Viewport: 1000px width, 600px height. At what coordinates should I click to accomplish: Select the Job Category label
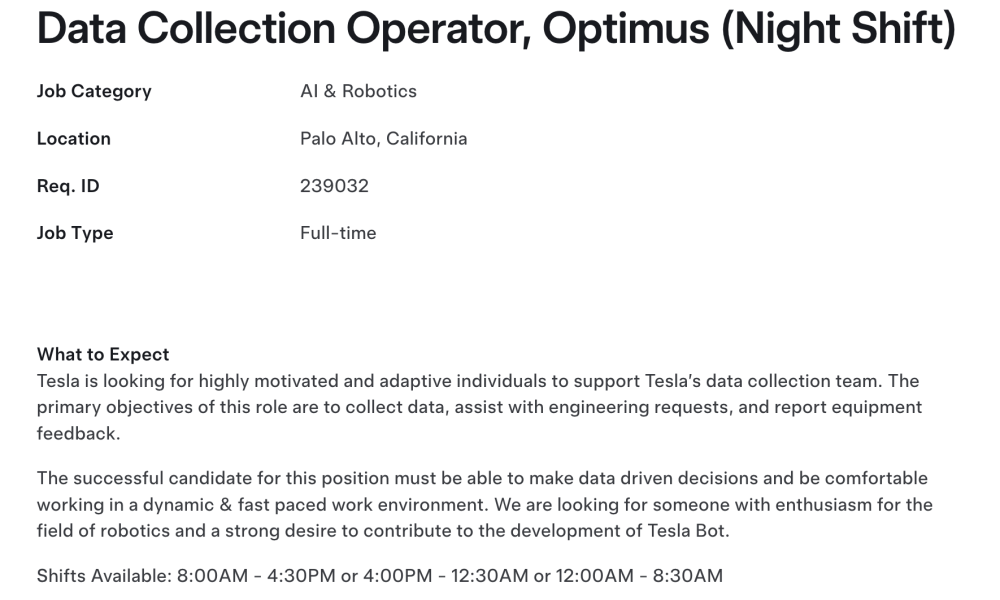click(94, 91)
